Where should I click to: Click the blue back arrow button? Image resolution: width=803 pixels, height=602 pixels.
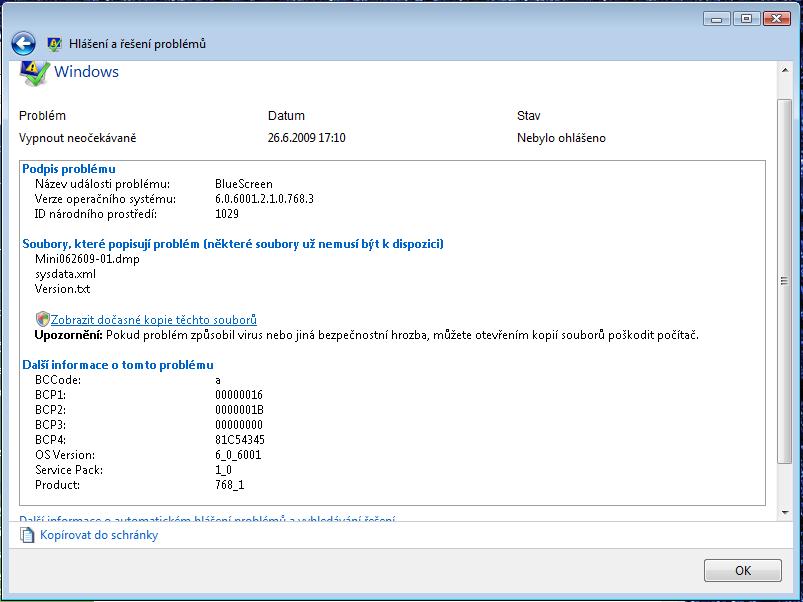(23, 43)
